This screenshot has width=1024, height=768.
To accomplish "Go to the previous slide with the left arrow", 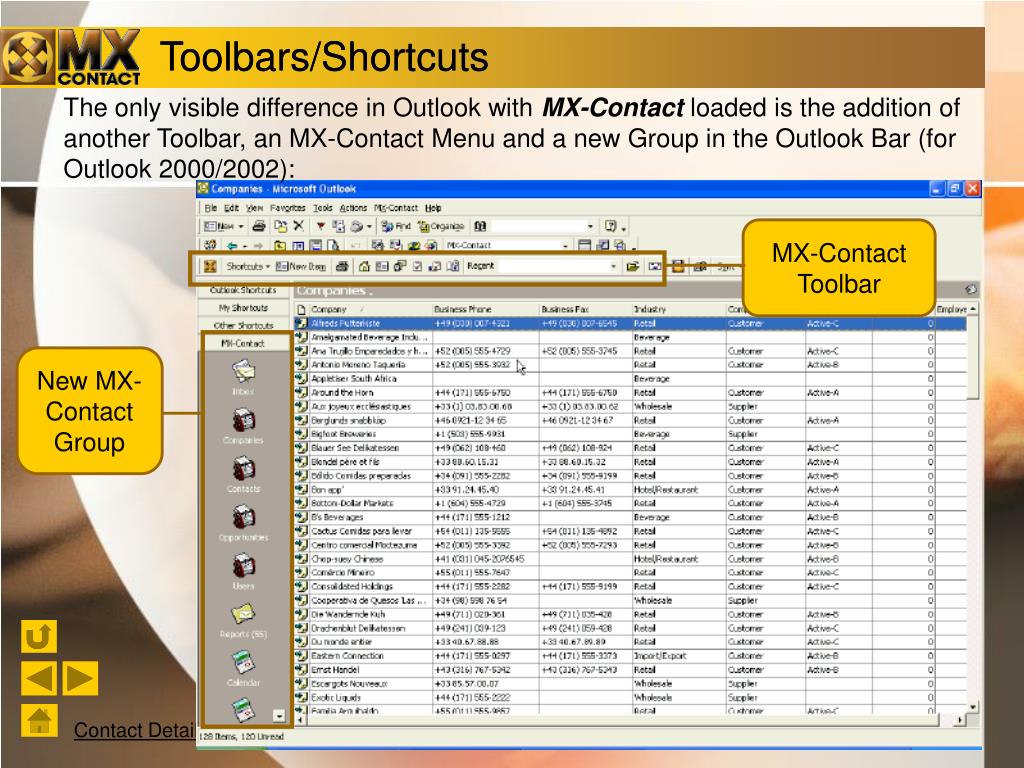I will point(39,678).
